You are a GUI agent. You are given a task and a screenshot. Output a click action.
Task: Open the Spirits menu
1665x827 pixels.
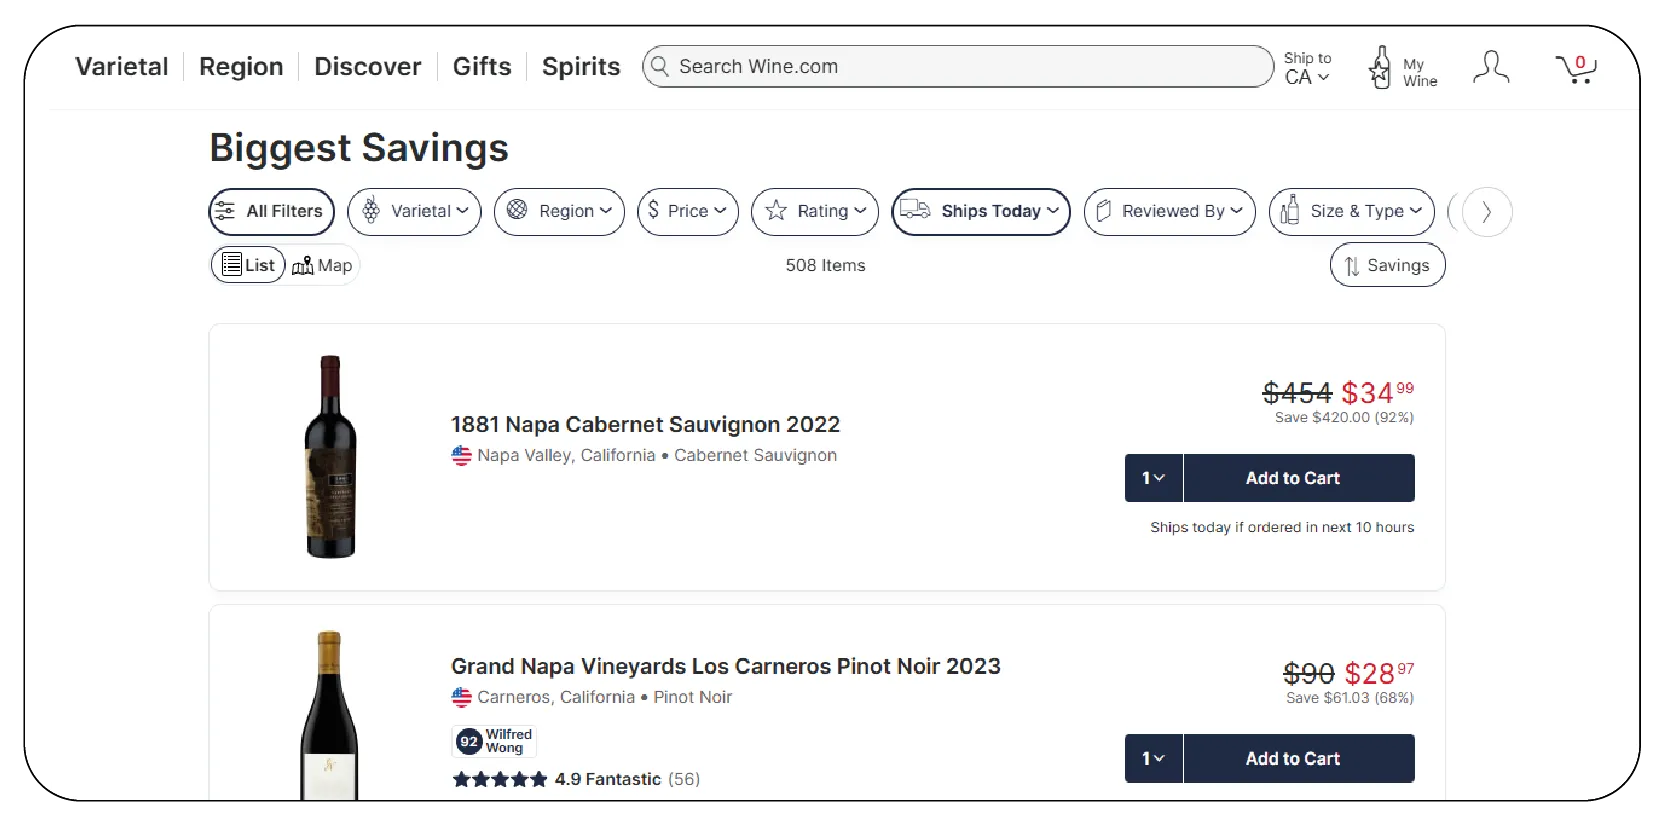tap(580, 66)
